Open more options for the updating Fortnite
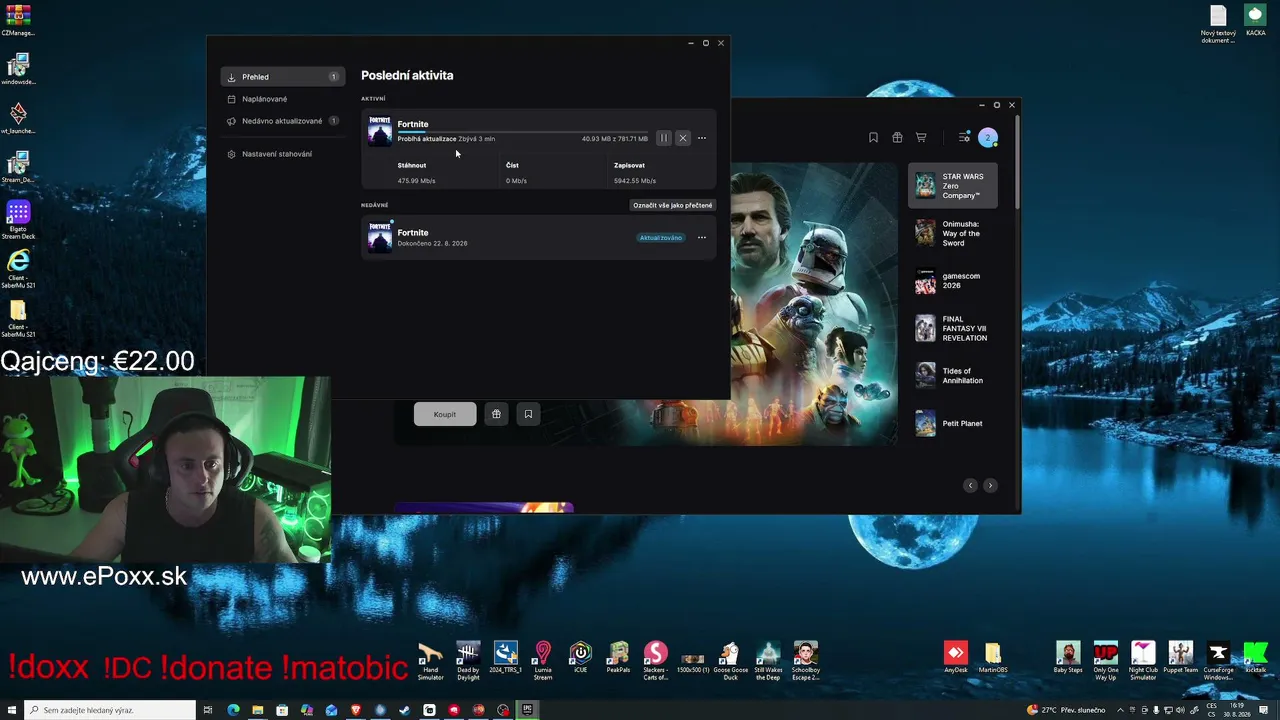This screenshot has height=720, width=1280. click(x=702, y=138)
